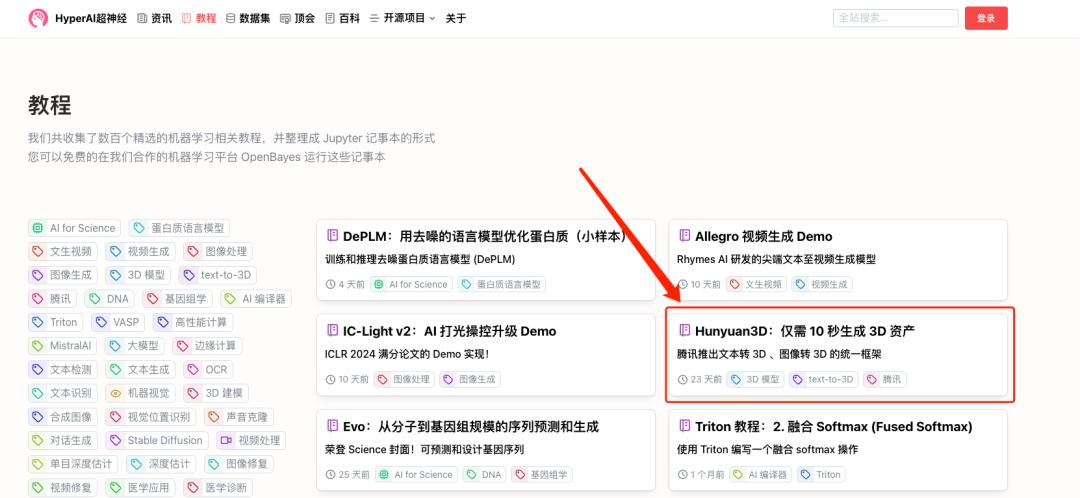The image size is (1080, 498).
Task: Click the tag icon on the 高性能计算 tag
Action: [x=164, y=322]
